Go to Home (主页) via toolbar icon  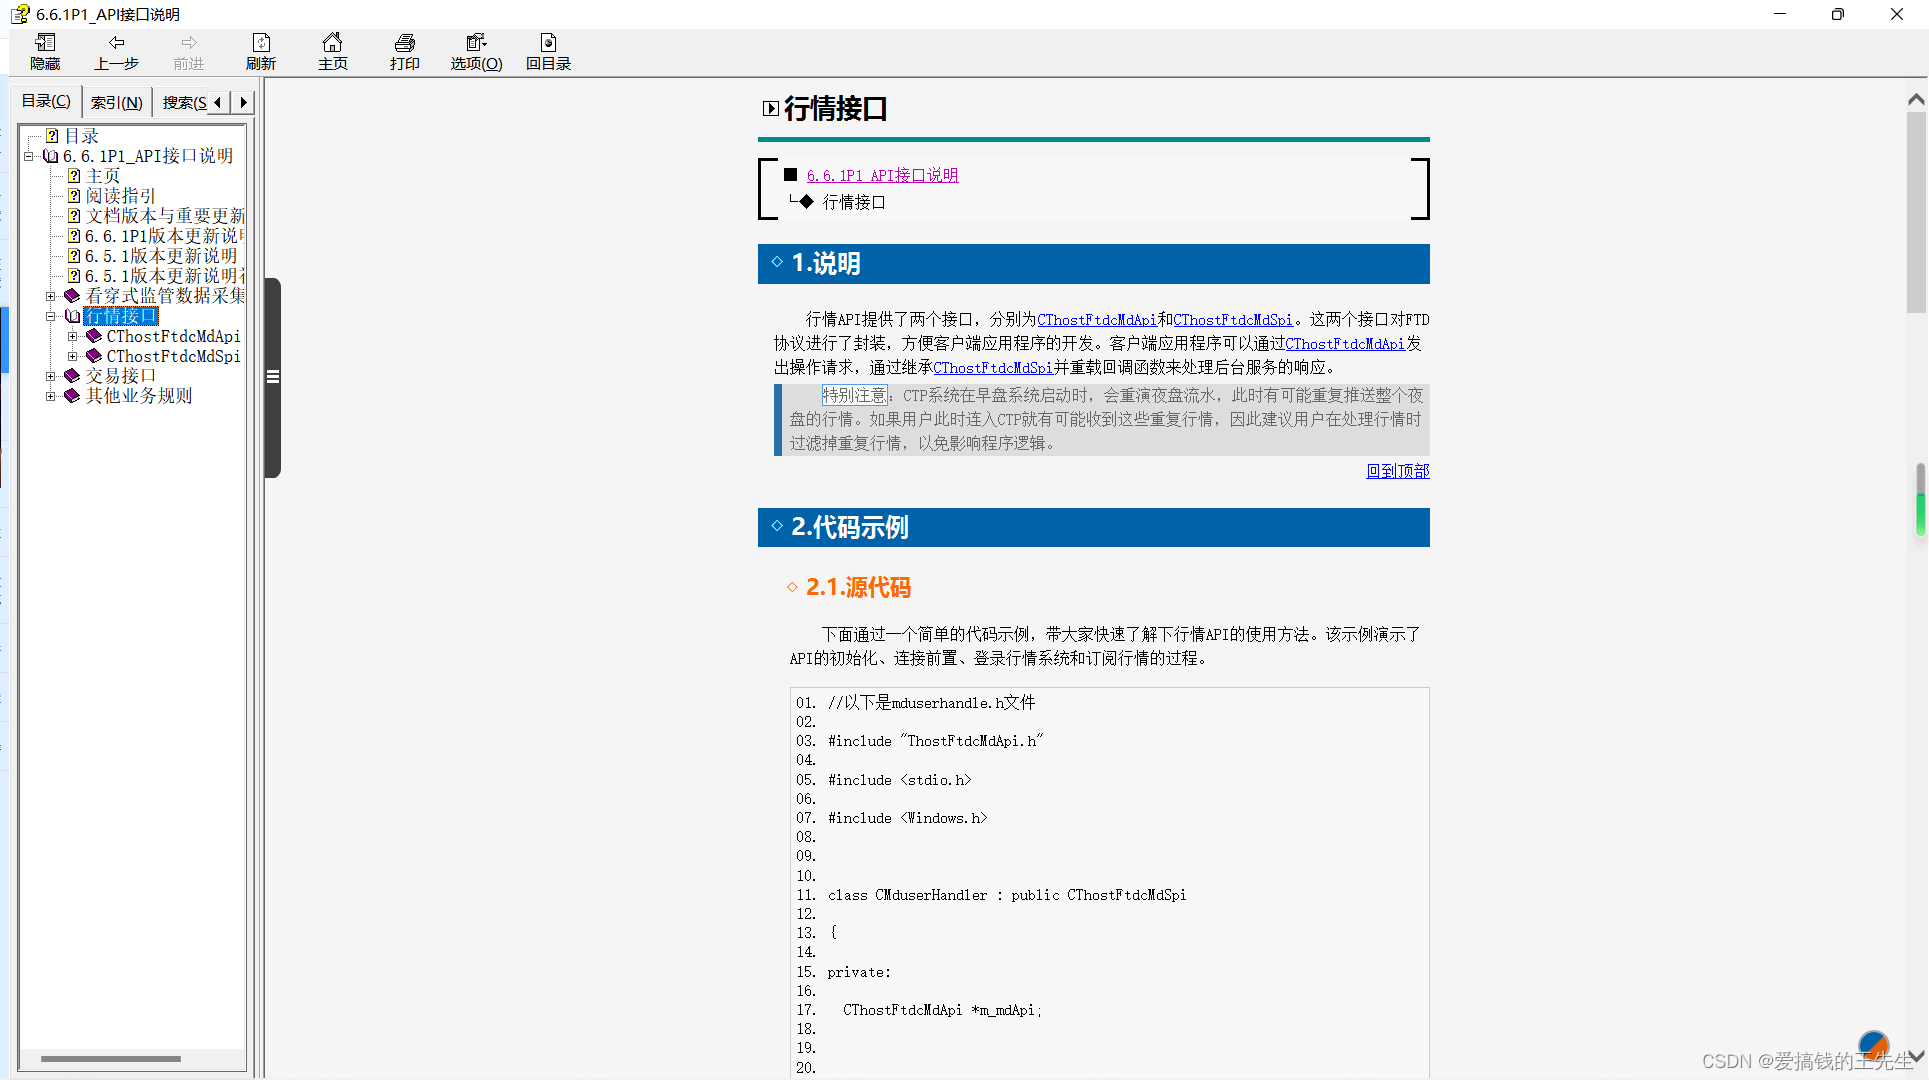click(332, 43)
